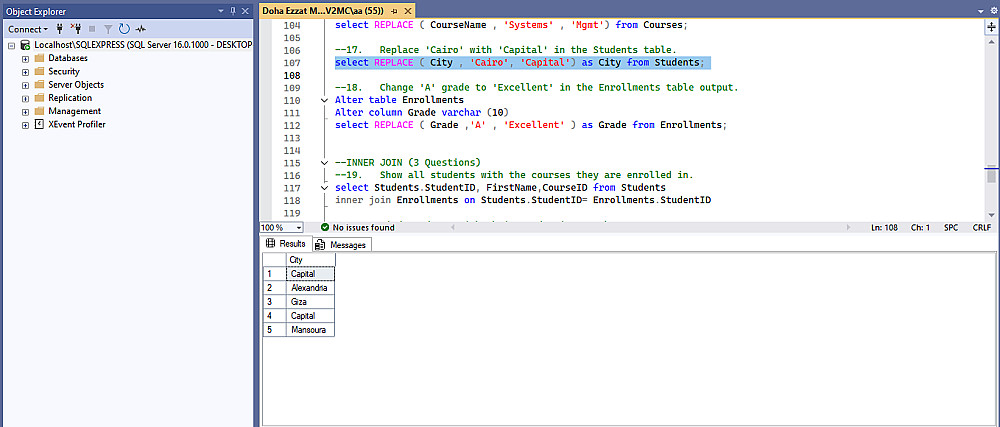Screen dimensions: 1000x427
Task: Click the Disconnect server icon
Action: click(x=77, y=29)
